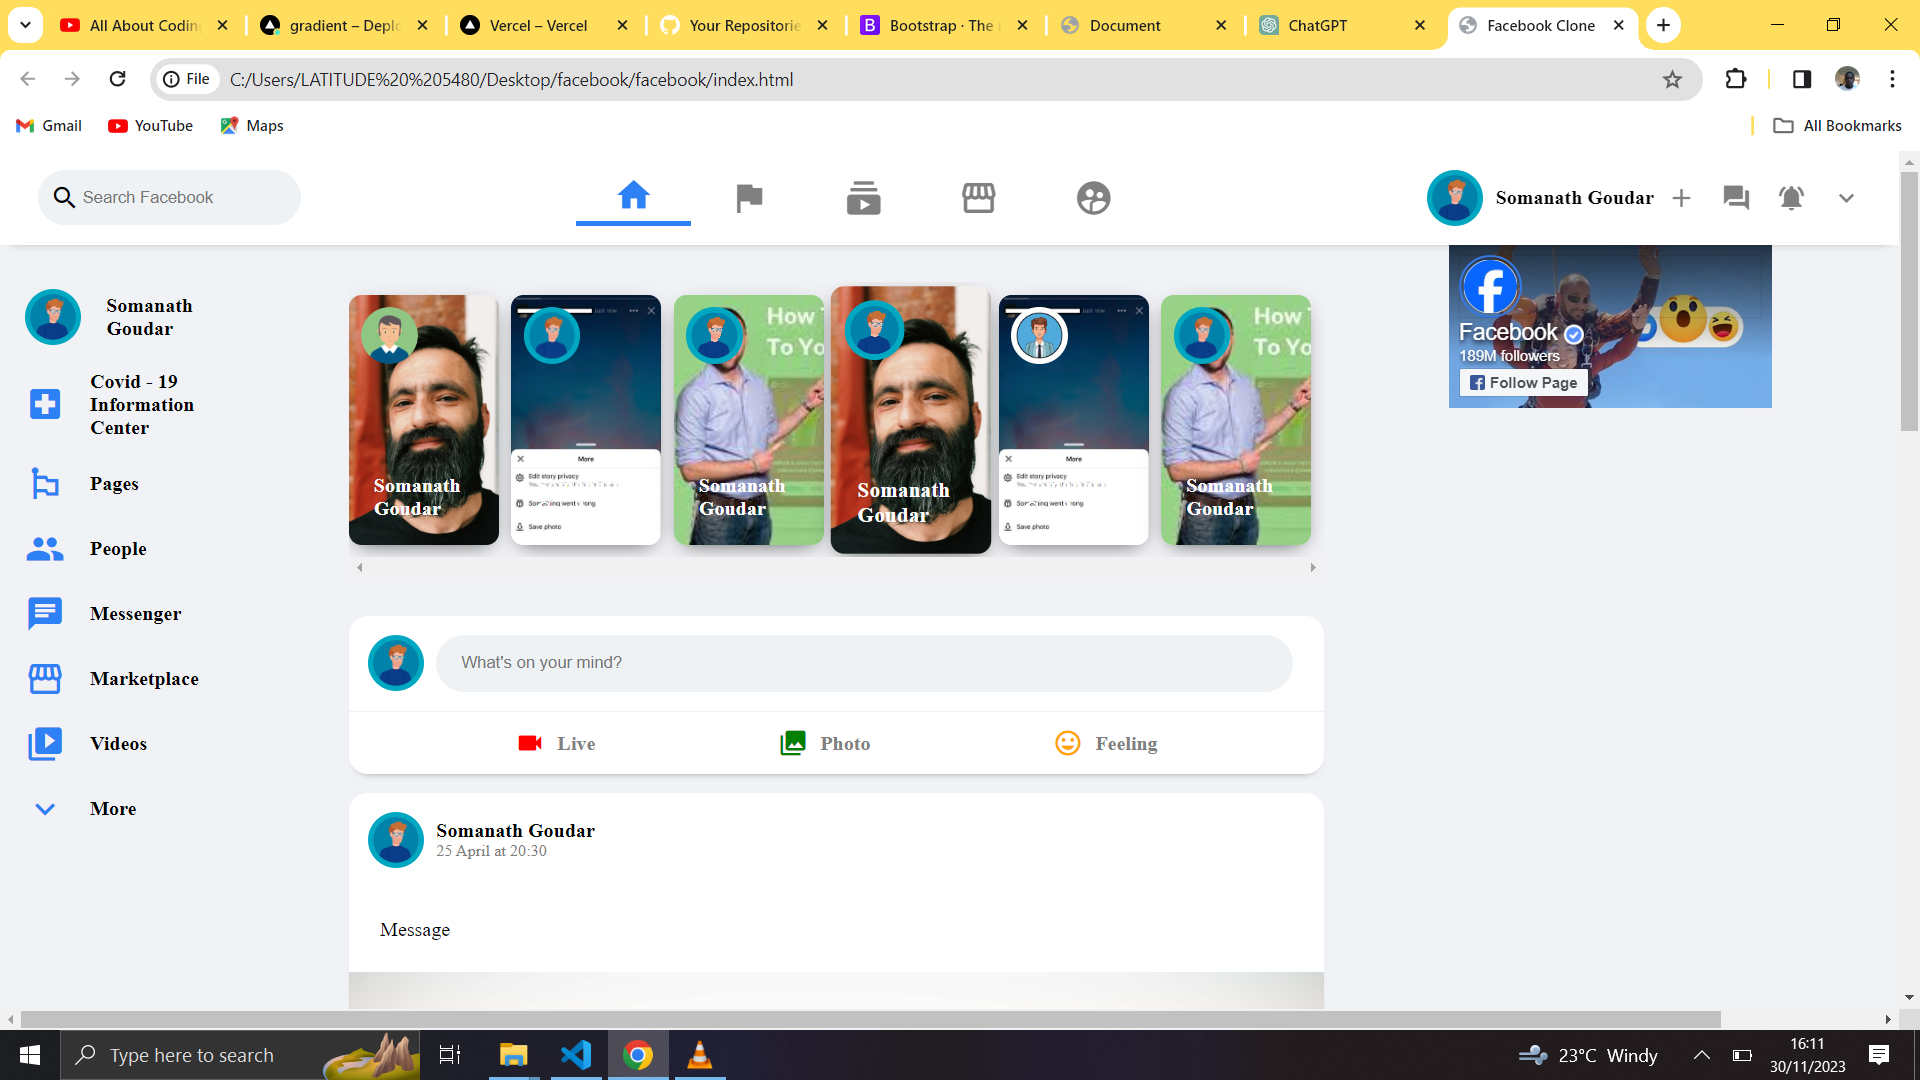The width and height of the screenshot is (1920, 1080).
Task: Select Messenger in the left sidebar
Action: point(135,614)
